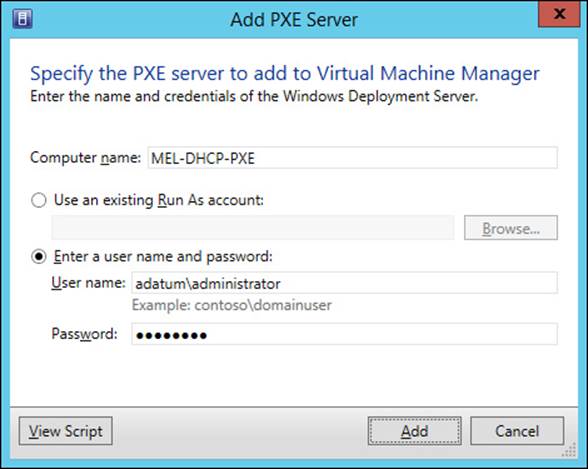
Task: Click the Specify the PXE server heading
Action: pos(285,74)
